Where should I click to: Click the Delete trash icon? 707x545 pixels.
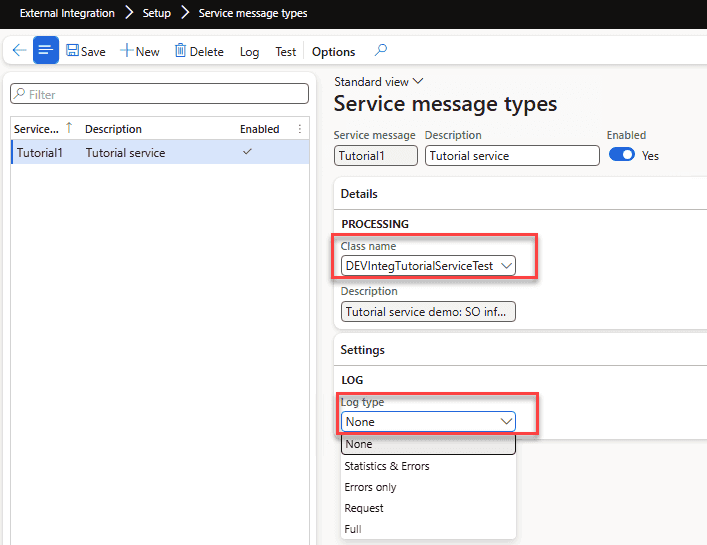[181, 51]
